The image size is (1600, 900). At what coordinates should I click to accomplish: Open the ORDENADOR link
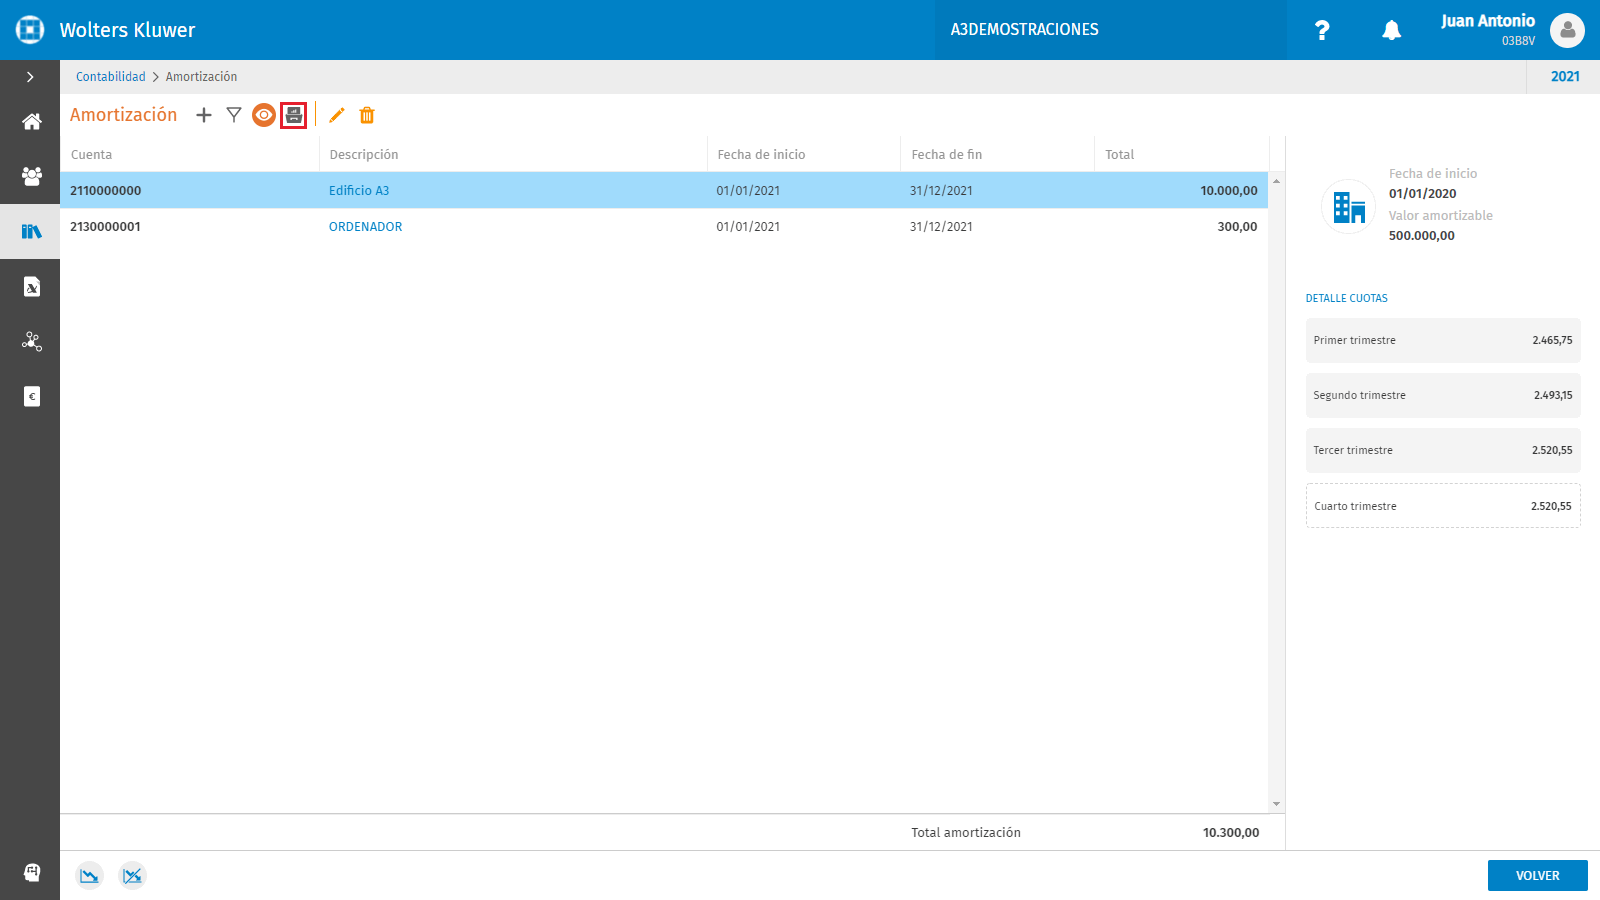366,227
